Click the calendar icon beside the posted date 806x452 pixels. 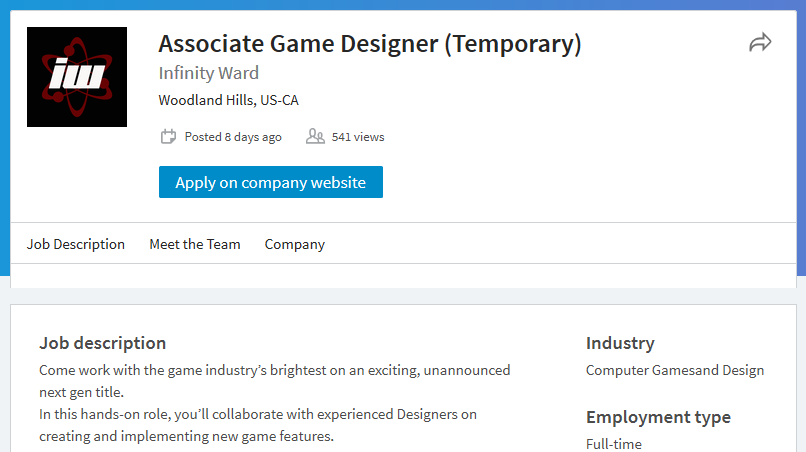pyautogui.click(x=168, y=136)
